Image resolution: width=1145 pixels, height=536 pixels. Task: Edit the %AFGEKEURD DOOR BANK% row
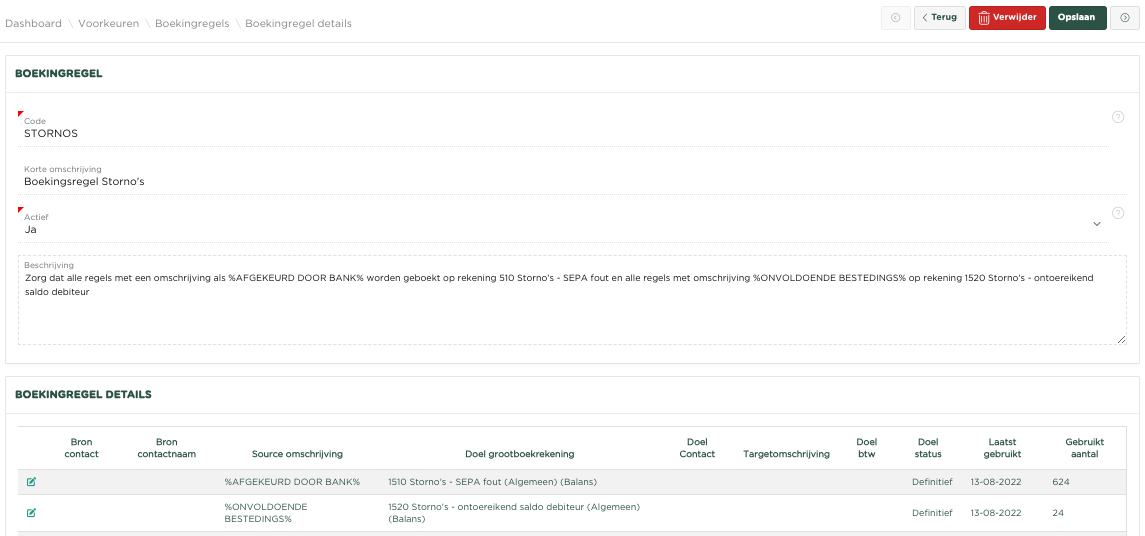(x=31, y=482)
